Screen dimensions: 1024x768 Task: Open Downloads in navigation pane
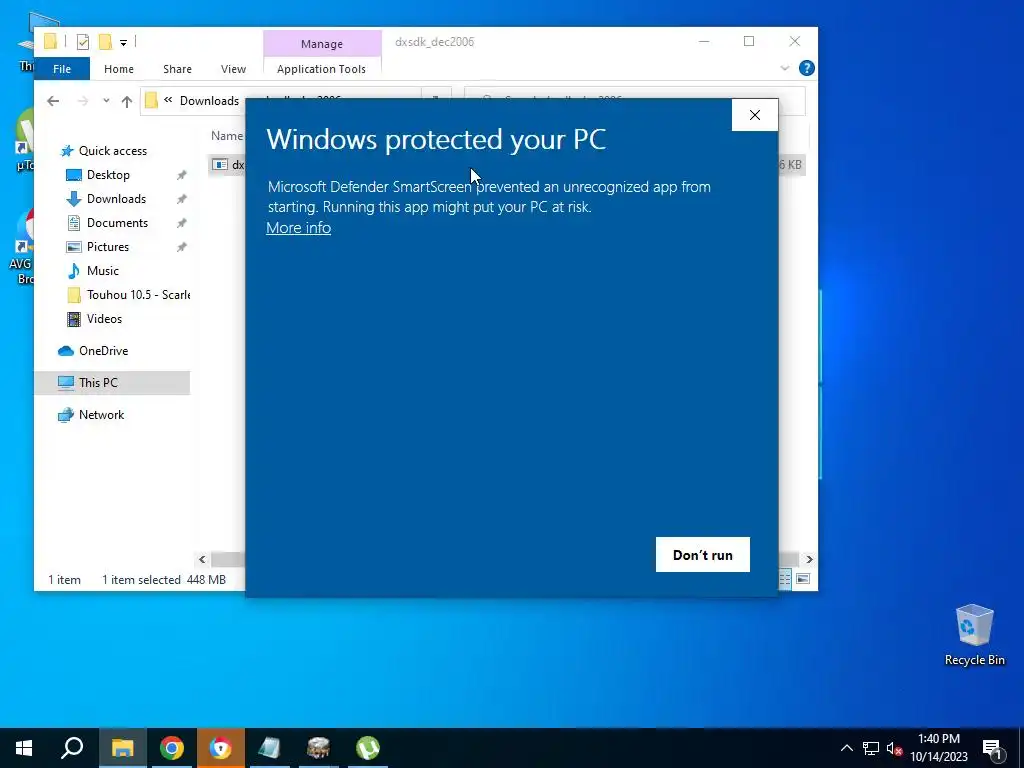pyautogui.click(x=116, y=199)
